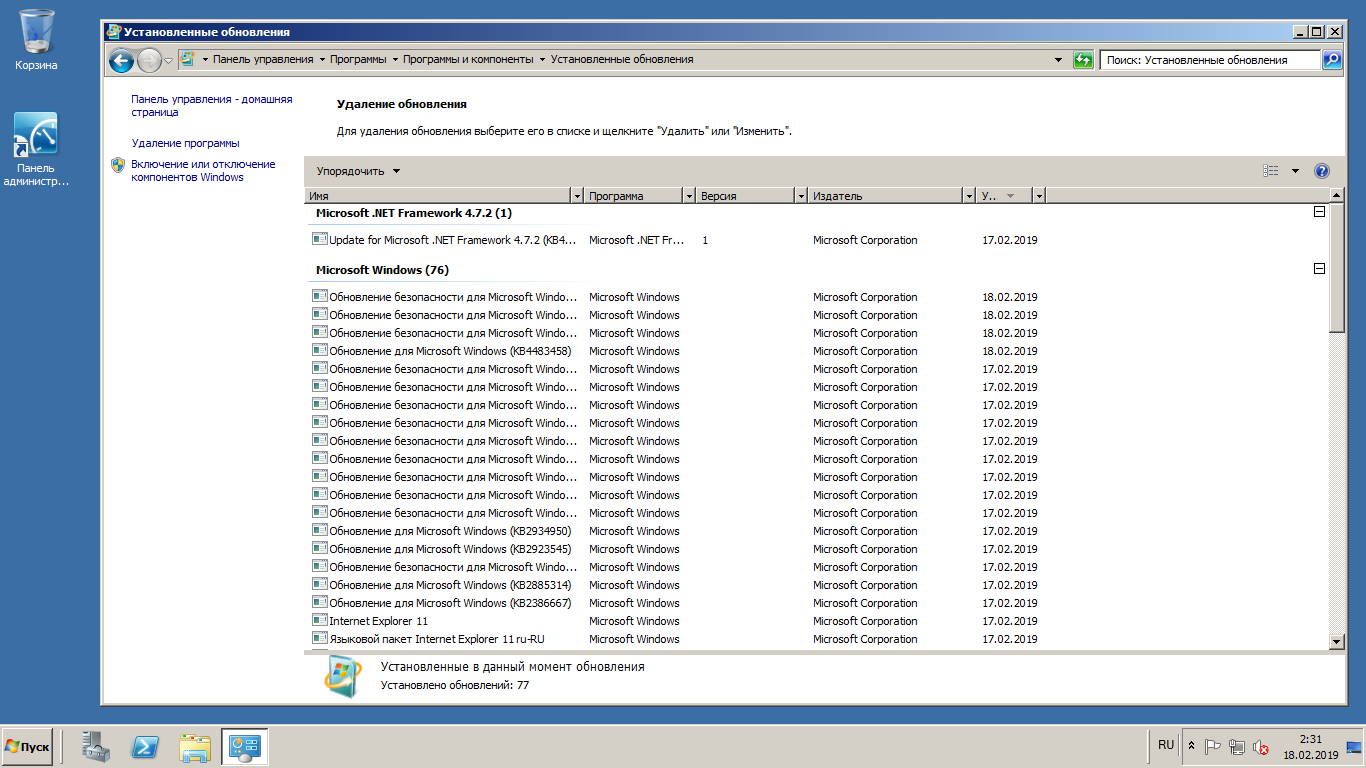Click the Action Center flag tray icon
This screenshot has width=1366, height=768.
pos(1213,746)
